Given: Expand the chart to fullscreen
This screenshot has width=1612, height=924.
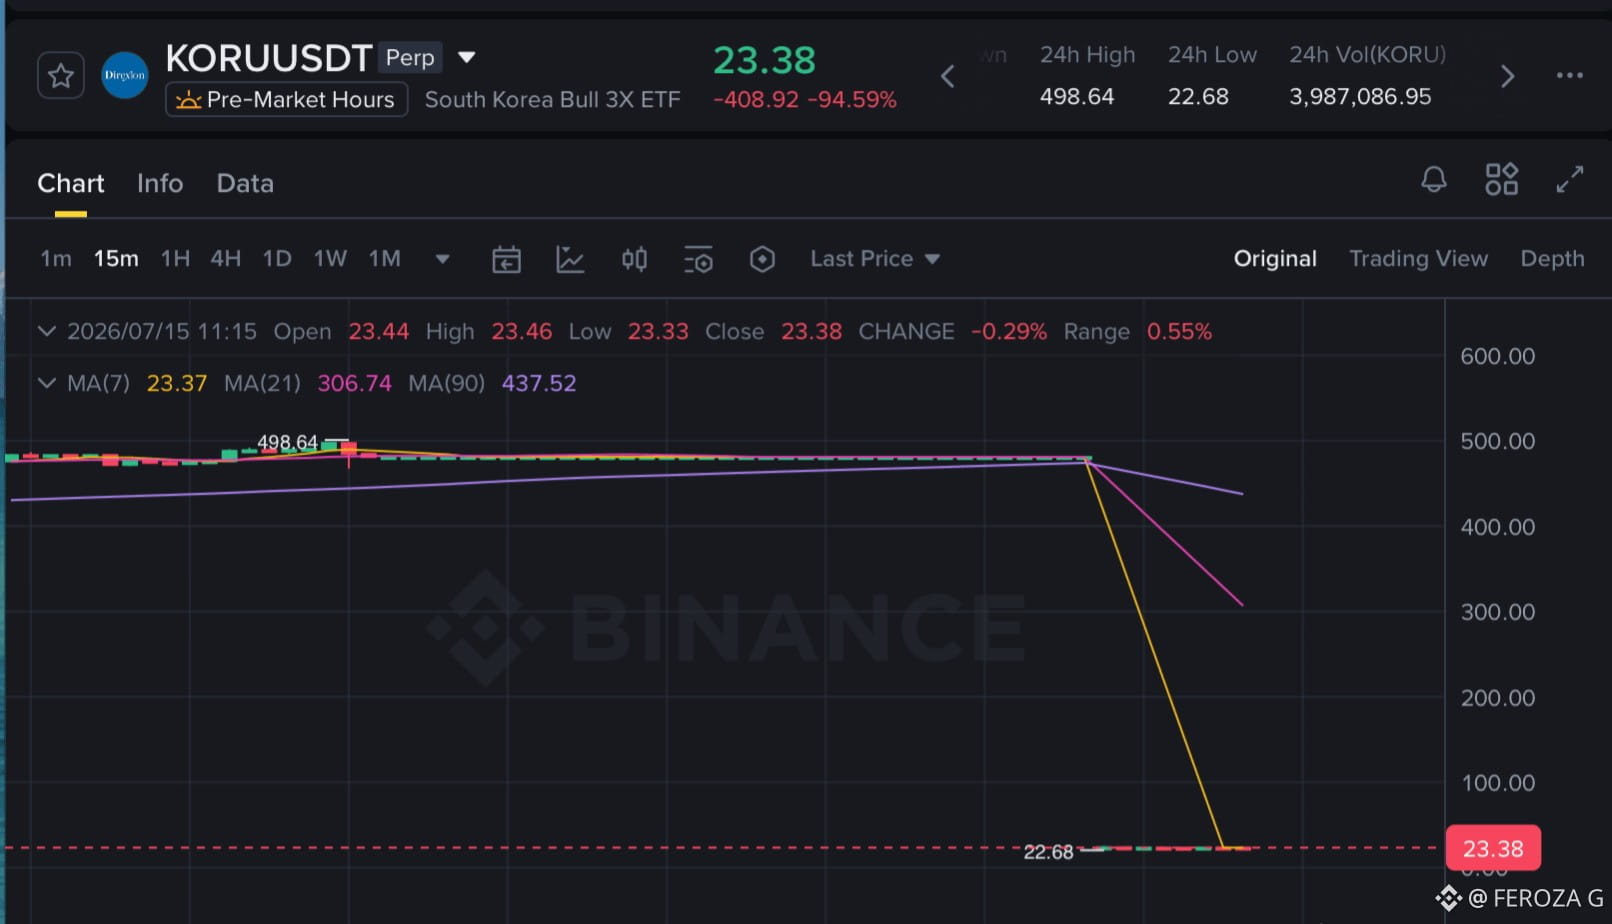Looking at the screenshot, I should pos(1569,179).
